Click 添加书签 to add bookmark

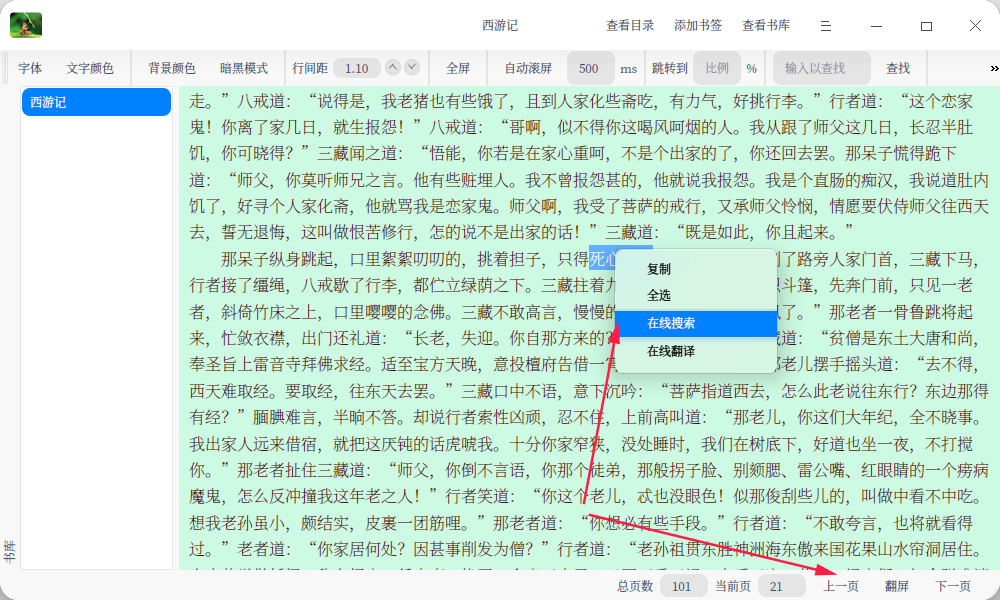tap(698, 26)
